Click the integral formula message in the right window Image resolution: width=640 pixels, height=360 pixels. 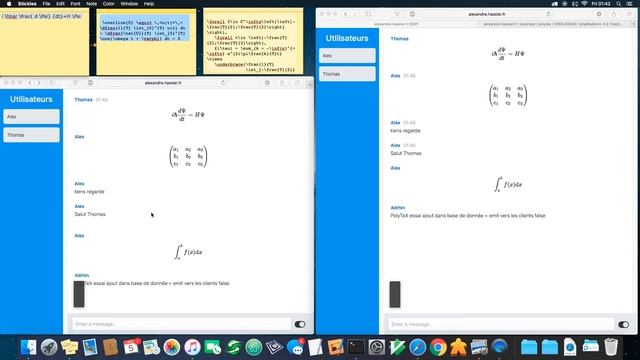(x=508, y=184)
